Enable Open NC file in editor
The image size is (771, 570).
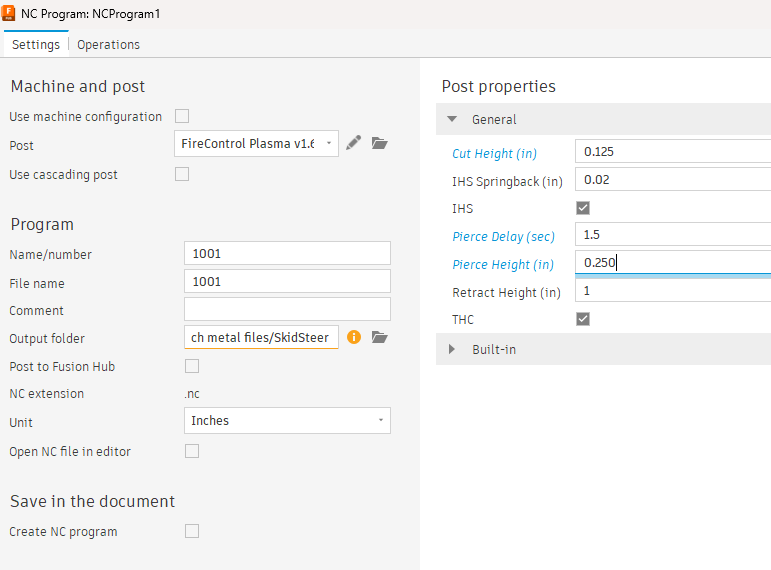coord(192,451)
